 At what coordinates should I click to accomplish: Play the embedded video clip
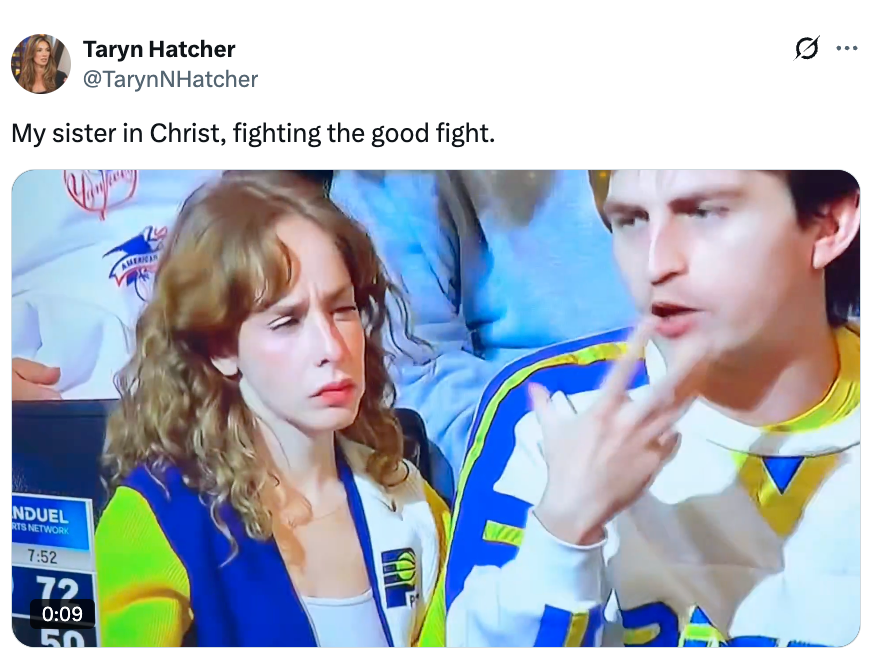pos(436,408)
